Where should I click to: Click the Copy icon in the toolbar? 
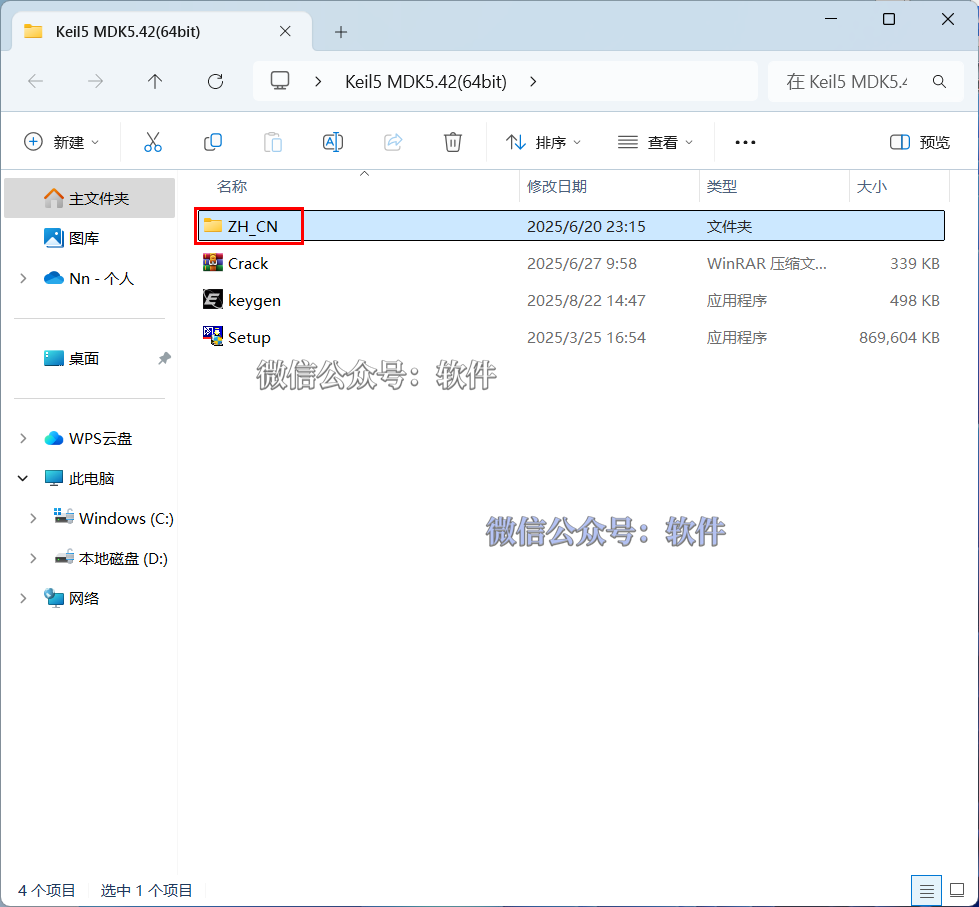tap(213, 142)
